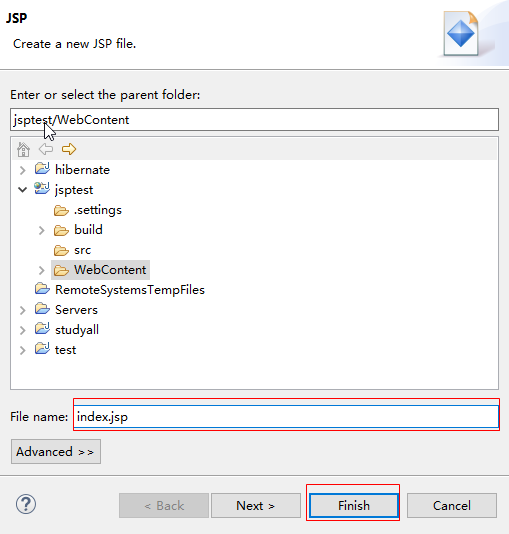The image size is (509, 534).
Task: Expand the WebContent folder node
Action: coord(42,270)
